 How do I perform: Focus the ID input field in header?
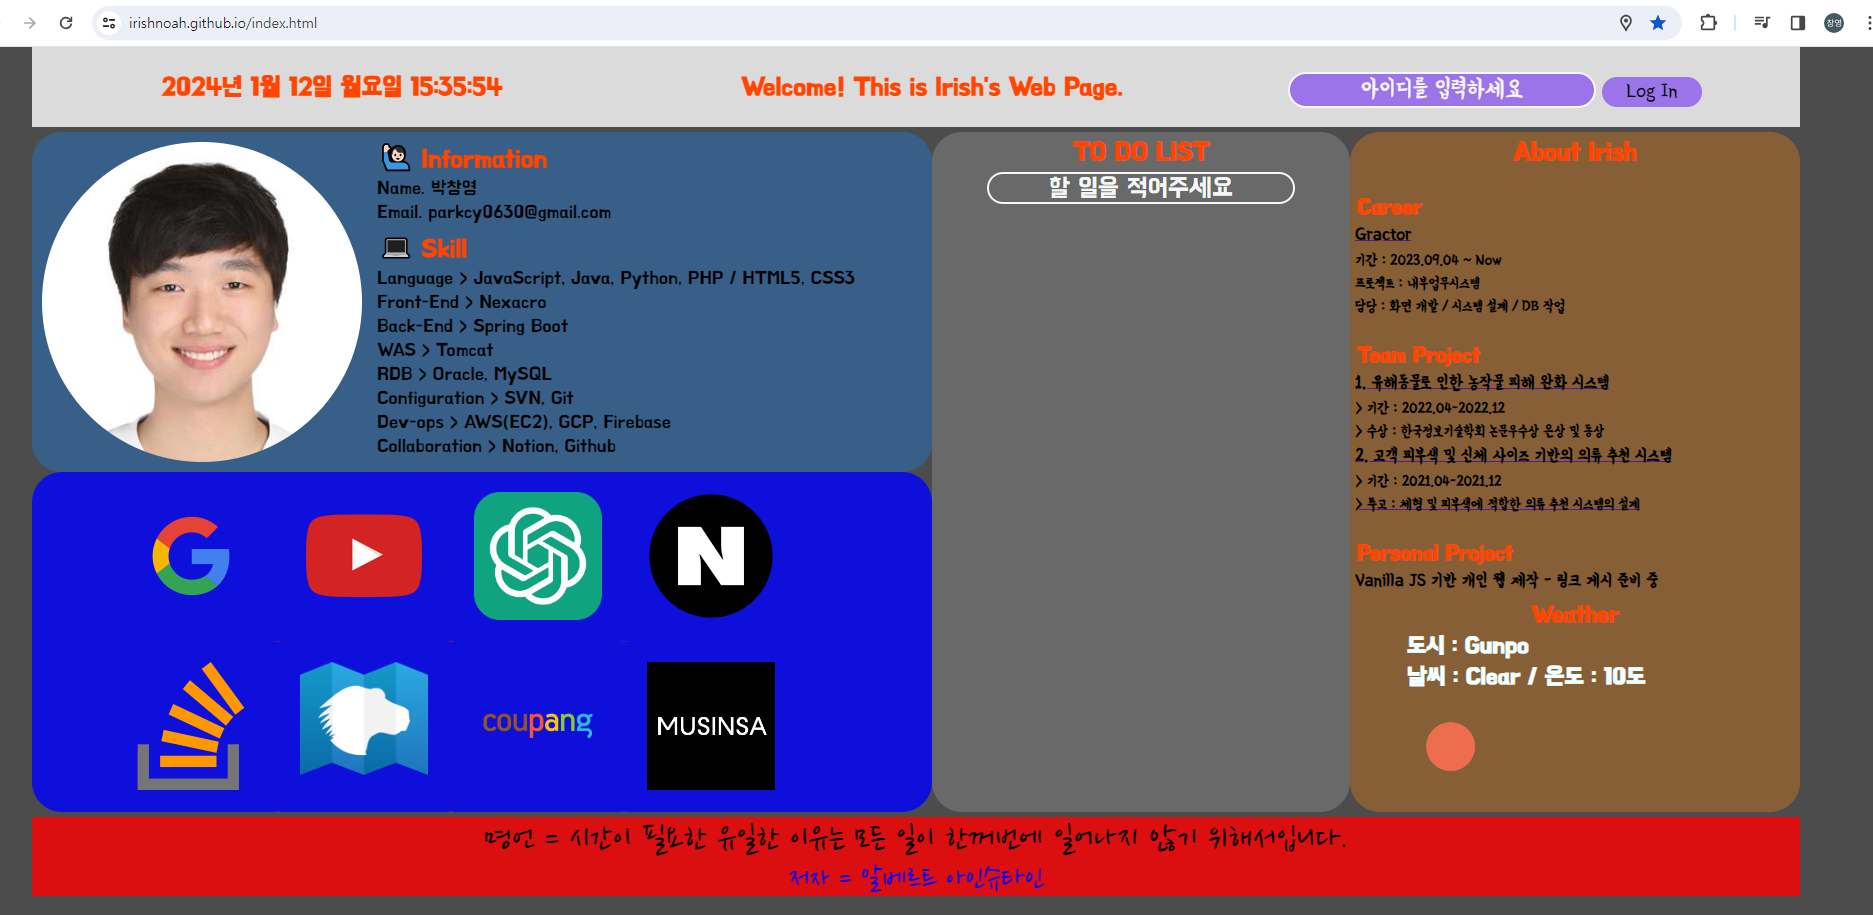pos(1441,90)
